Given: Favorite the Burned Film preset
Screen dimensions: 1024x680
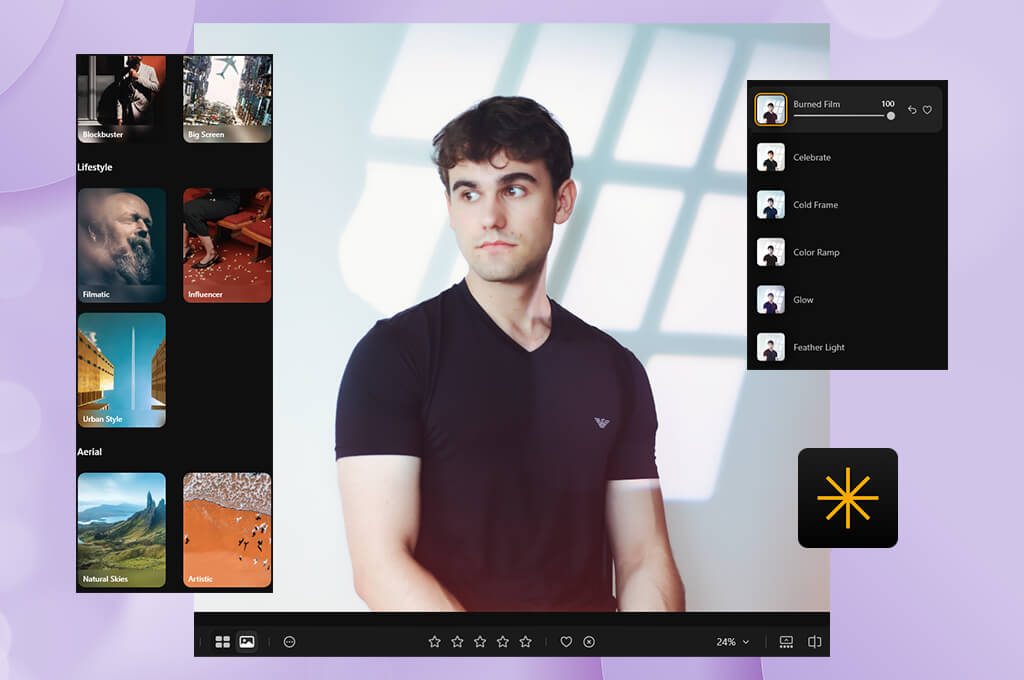Looking at the screenshot, I should pos(927,110).
